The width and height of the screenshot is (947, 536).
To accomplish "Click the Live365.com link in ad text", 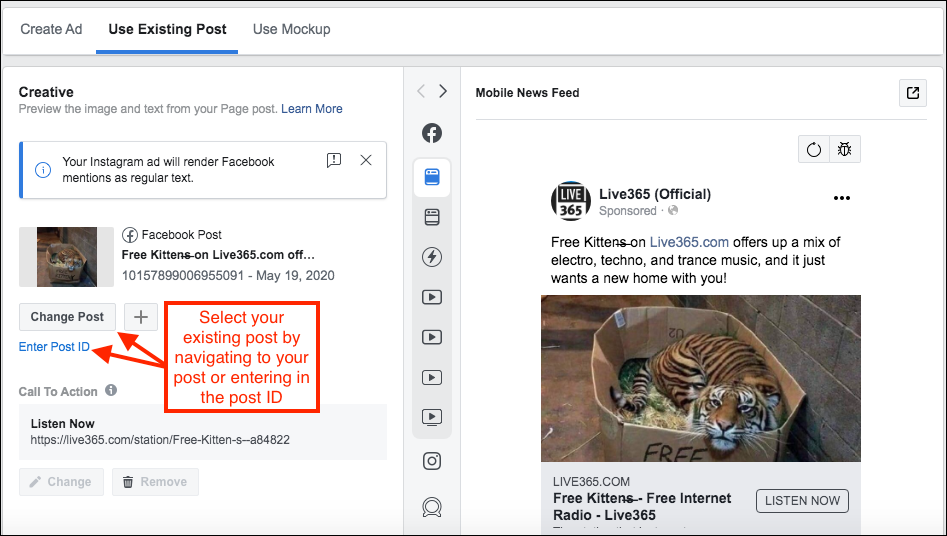I will coord(689,242).
